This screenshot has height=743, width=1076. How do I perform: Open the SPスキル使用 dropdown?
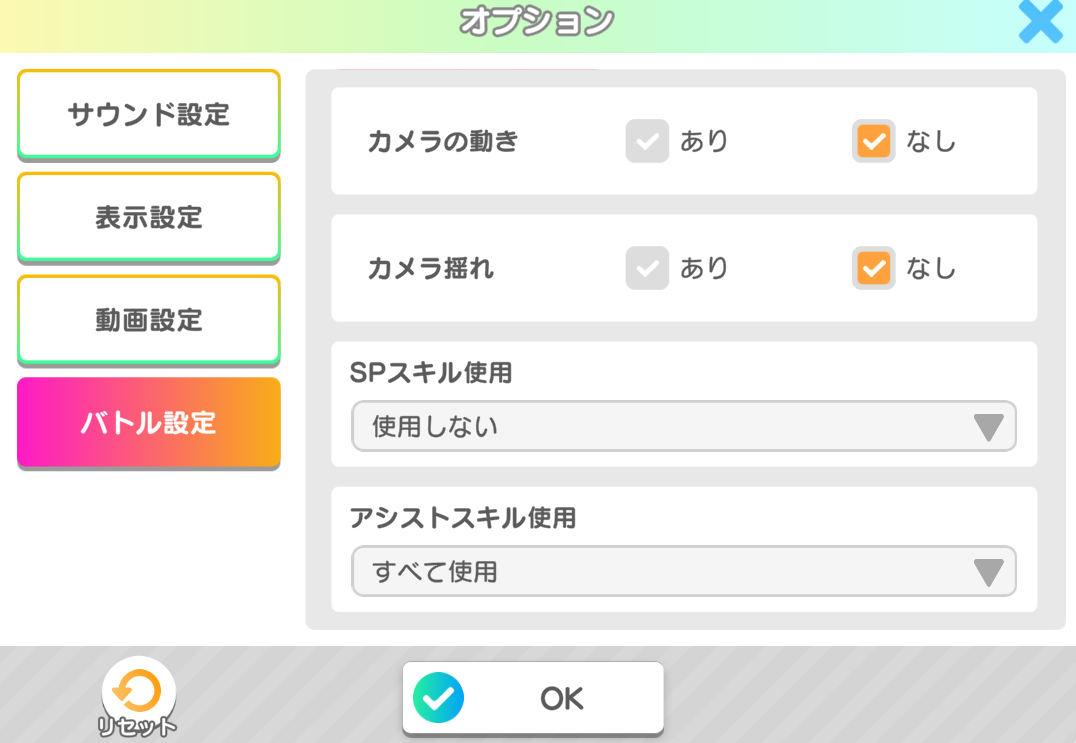point(660,427)
